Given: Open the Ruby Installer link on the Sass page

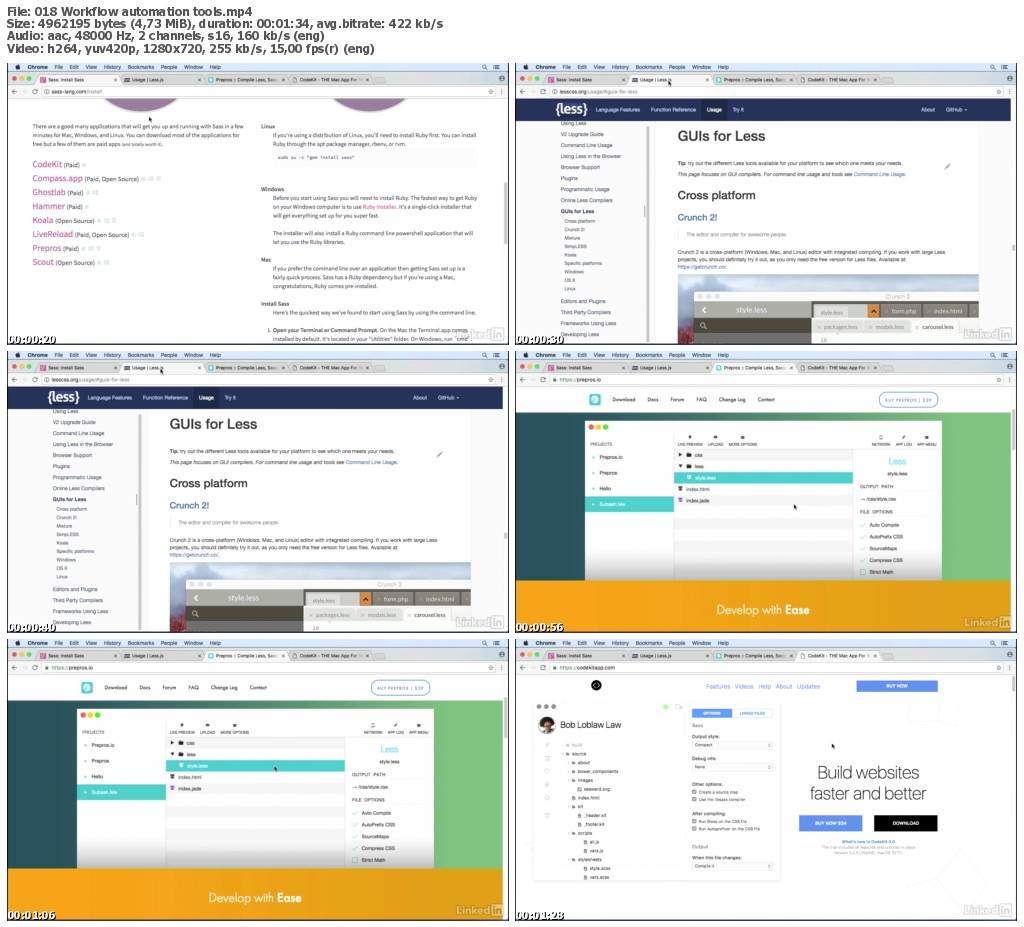Looking at the screenshot, I should point(379,206).
